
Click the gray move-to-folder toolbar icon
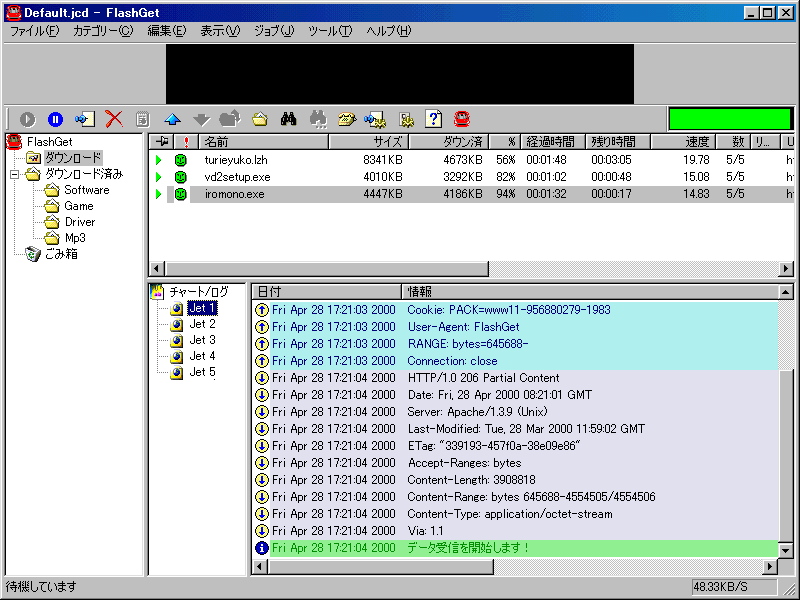[230, 119]
